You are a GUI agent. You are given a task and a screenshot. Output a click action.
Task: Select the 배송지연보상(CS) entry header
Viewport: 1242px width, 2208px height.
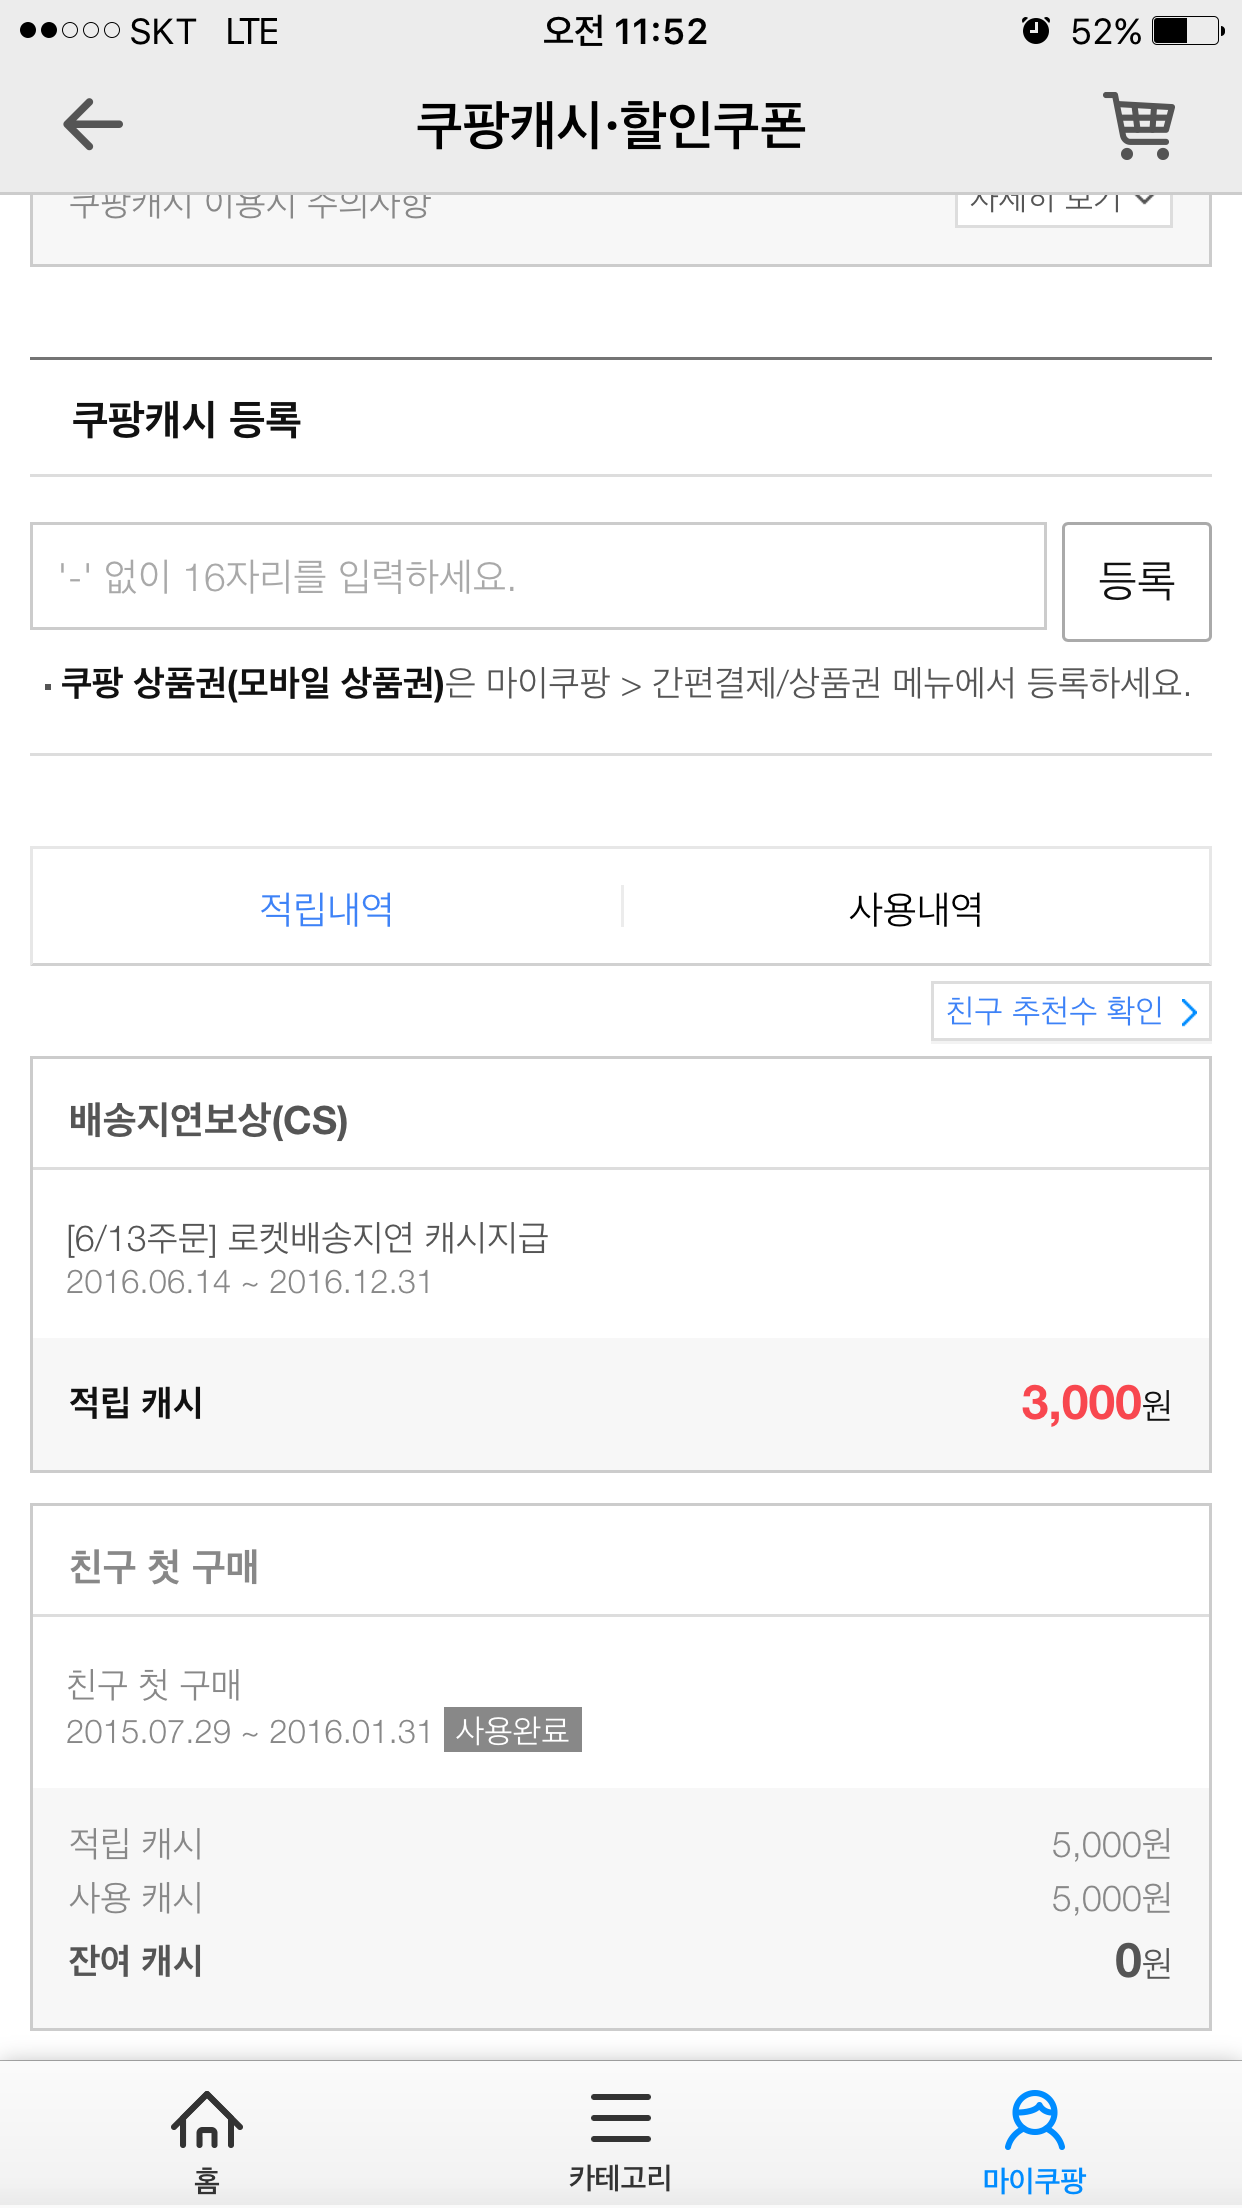click(x=209, y=1120)
